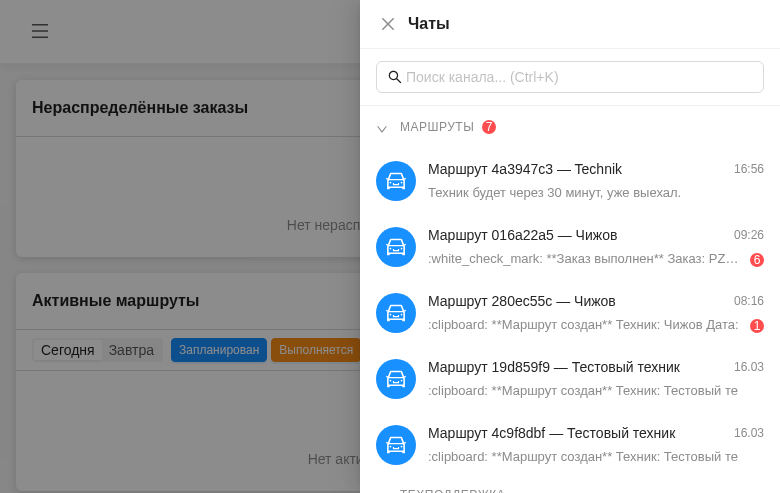The height and width of the screenshot is (493, 780).
Task: Click car avatar of route 280ec55c
Action: 396,313
